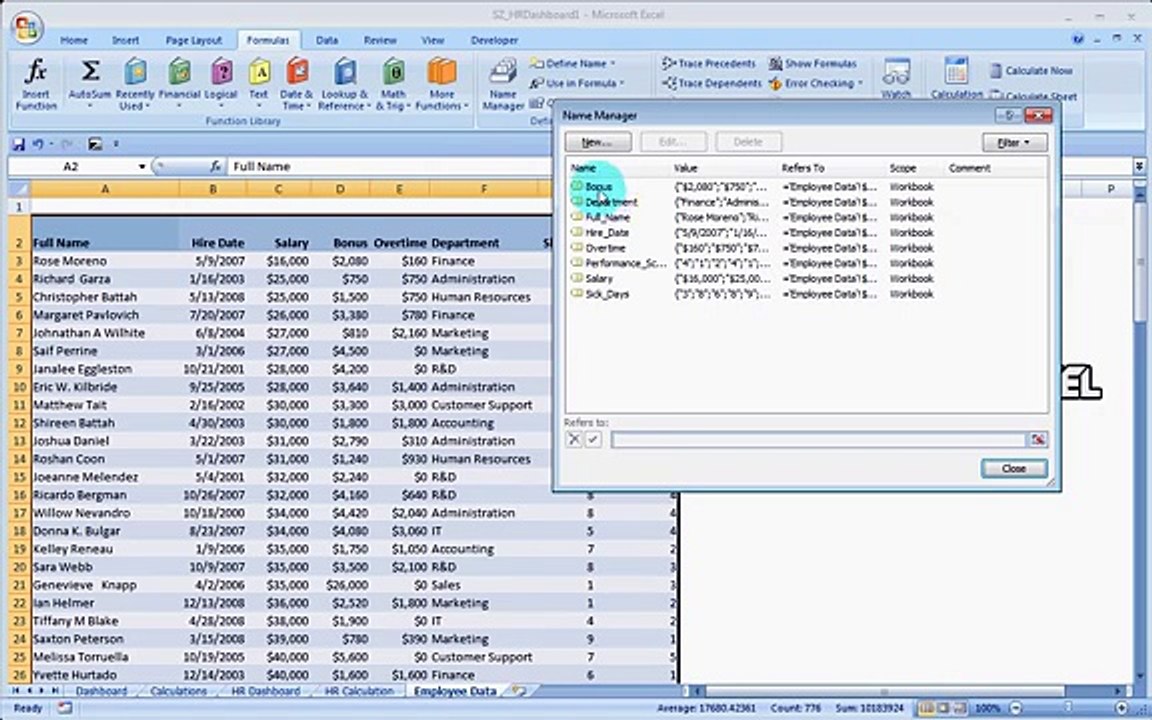This screenshot has height=720, width=1152.
Task: Click the Select All corner of grid
Action: tap(19, 189)
